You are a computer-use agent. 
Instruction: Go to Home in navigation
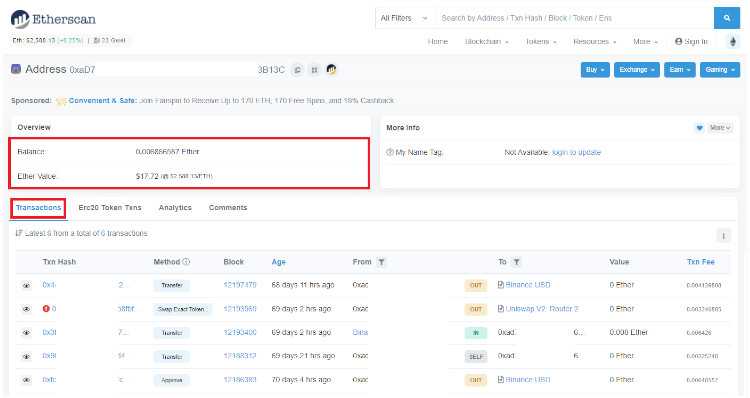438,42
